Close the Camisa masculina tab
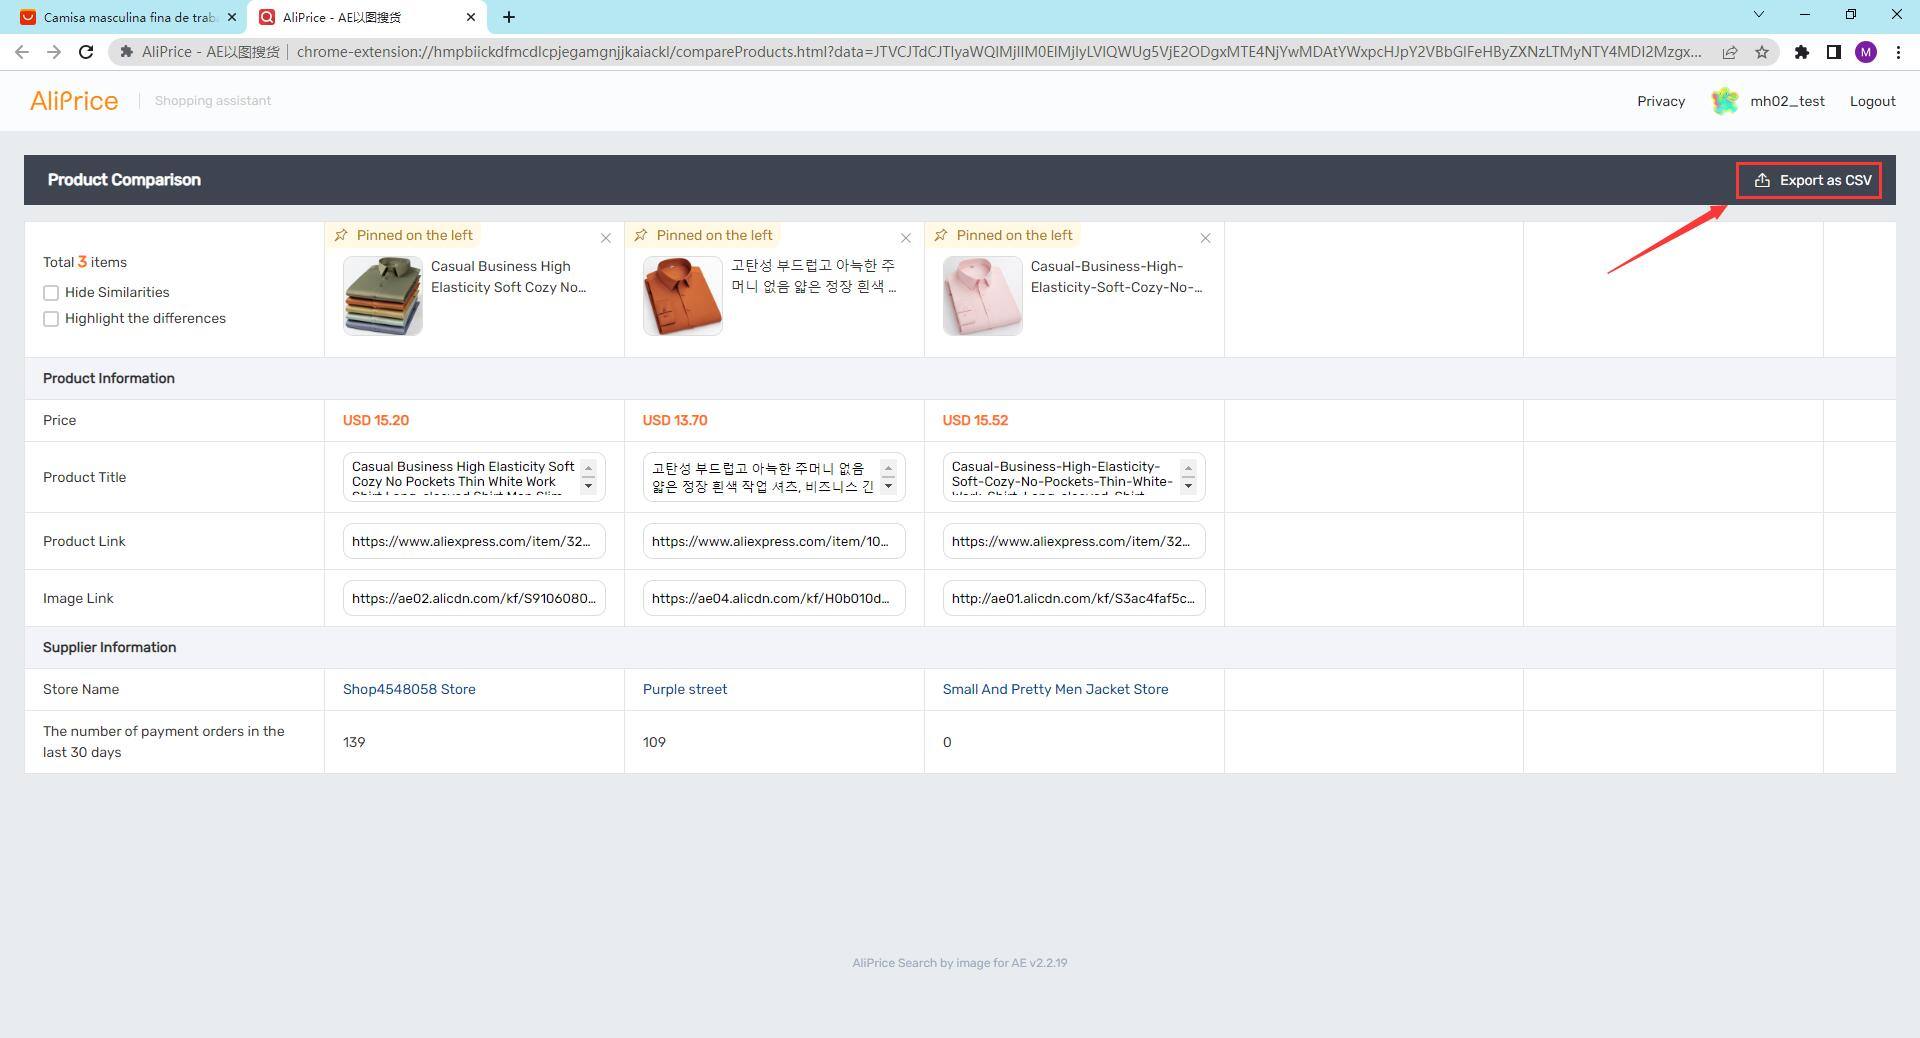 click(x=231, y=17)
